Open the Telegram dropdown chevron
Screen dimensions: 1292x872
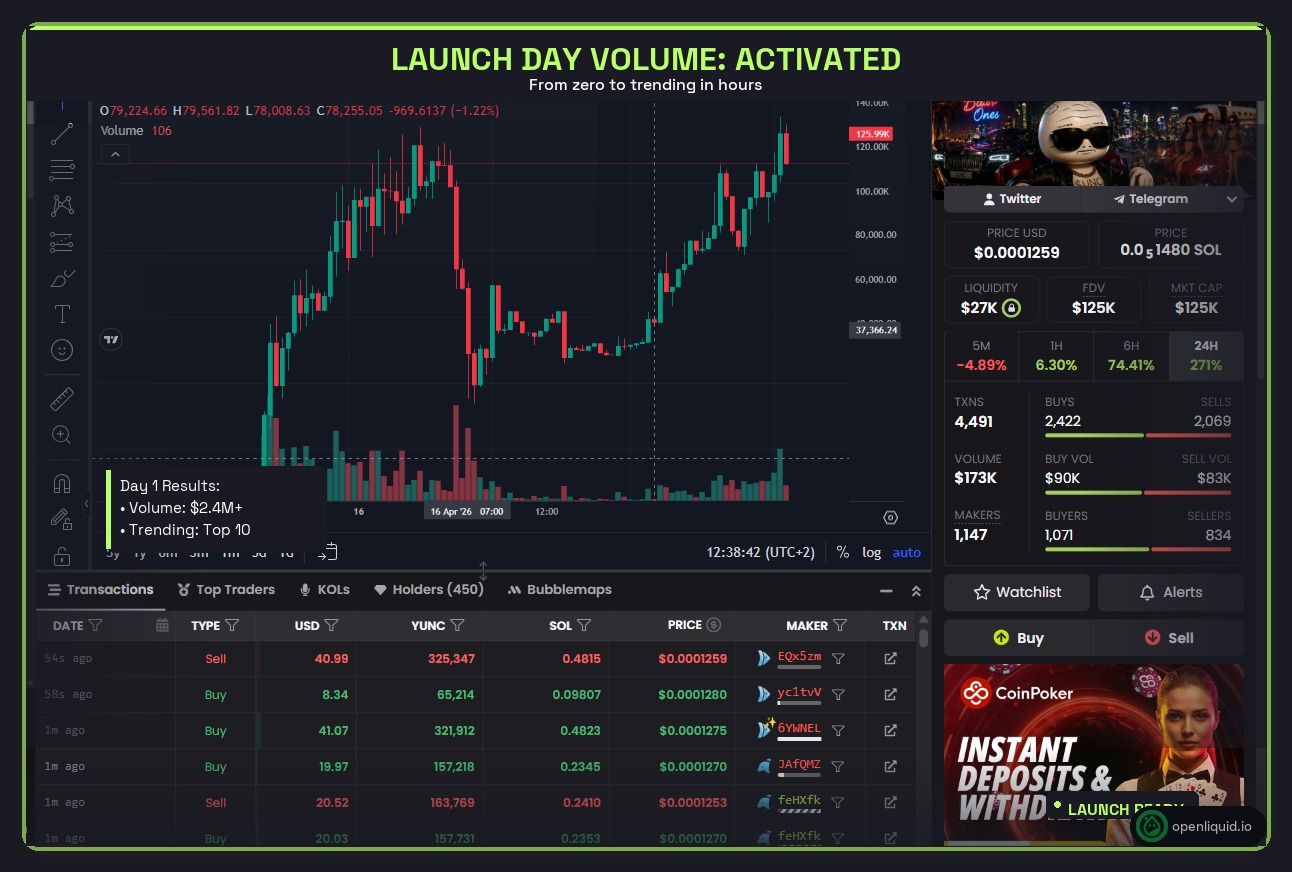tap(1231, 199)
